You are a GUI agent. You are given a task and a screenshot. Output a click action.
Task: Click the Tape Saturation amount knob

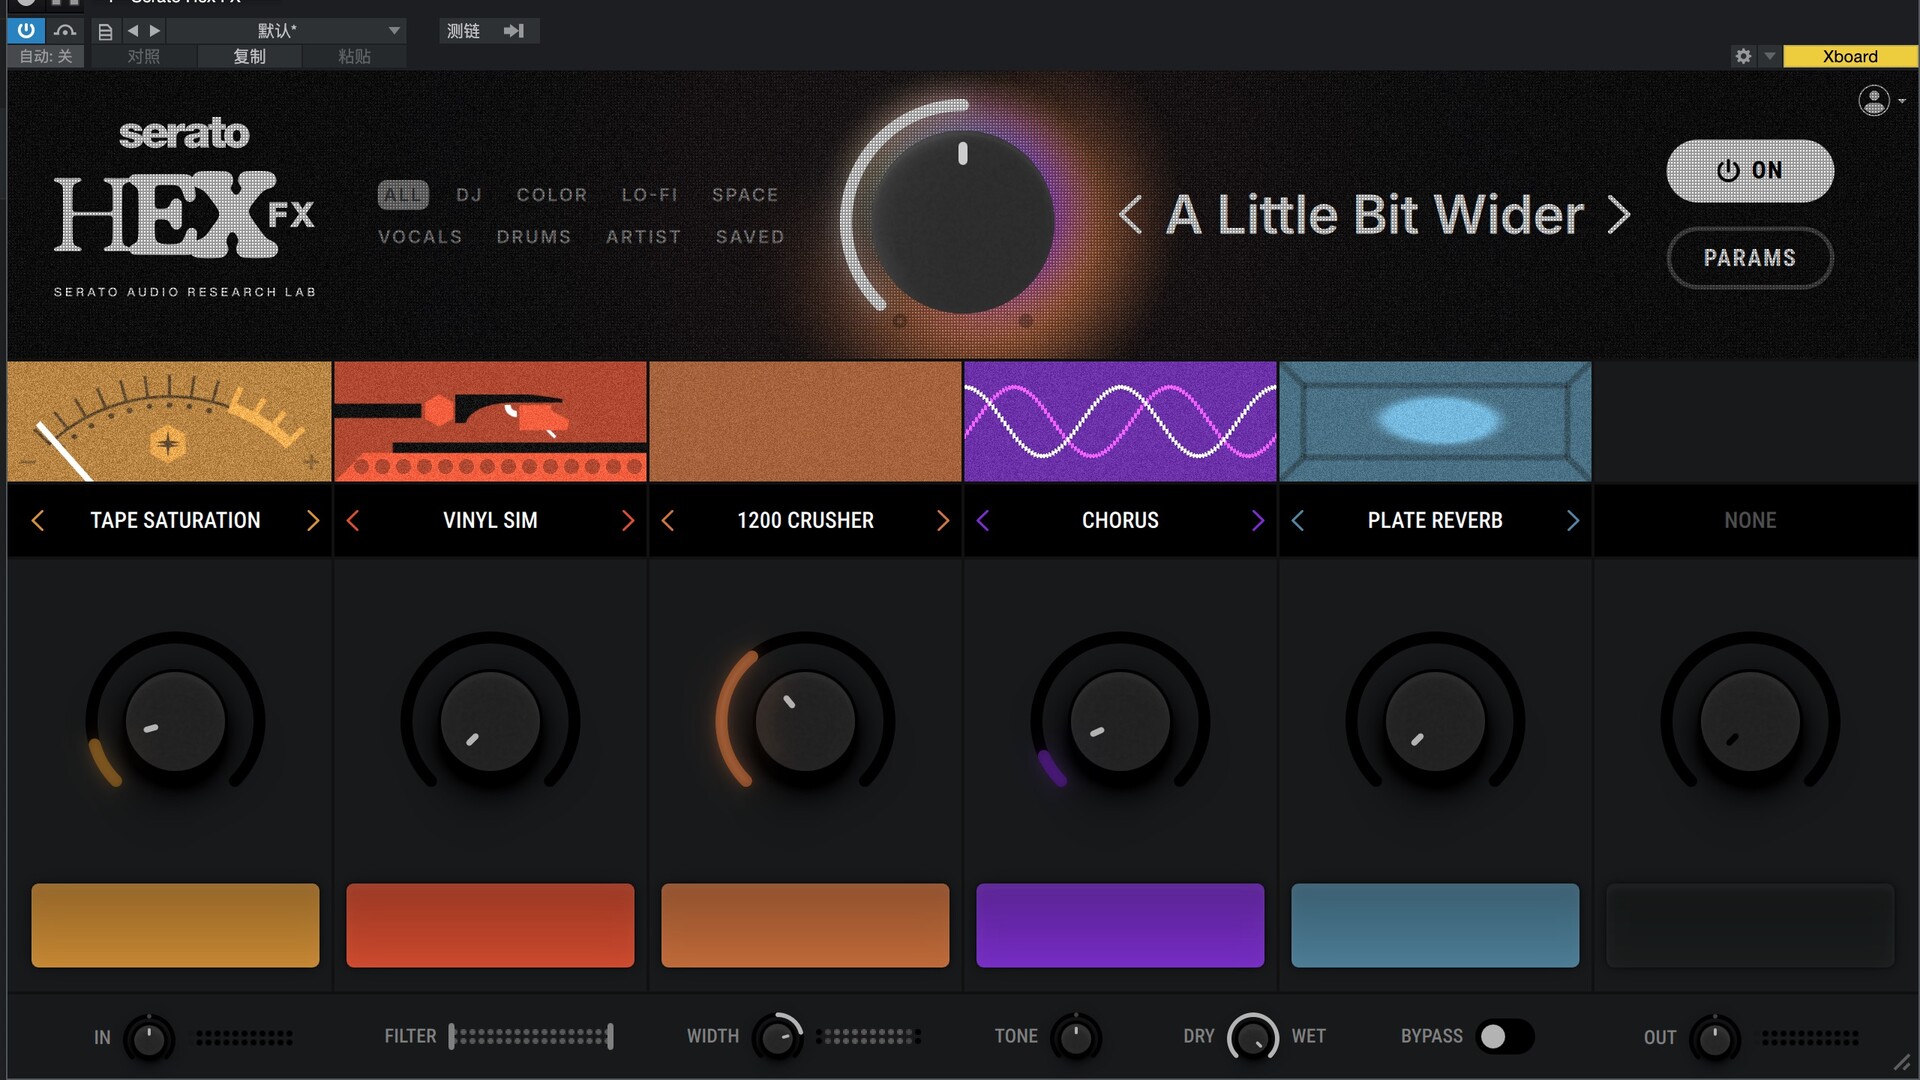coord(175,721)
